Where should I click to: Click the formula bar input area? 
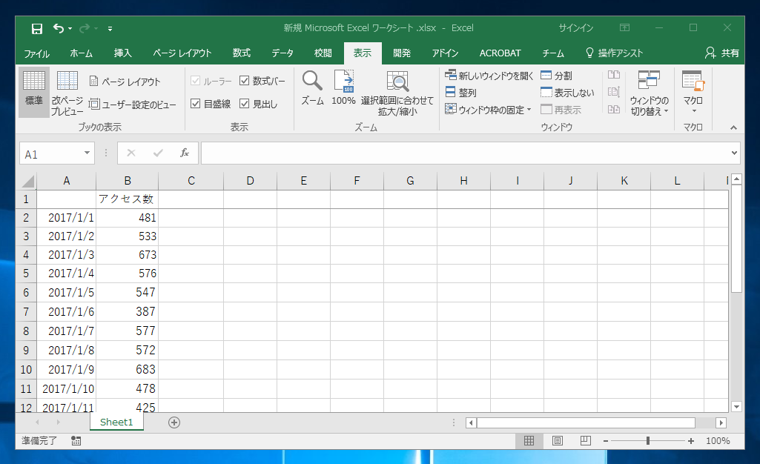465,153
